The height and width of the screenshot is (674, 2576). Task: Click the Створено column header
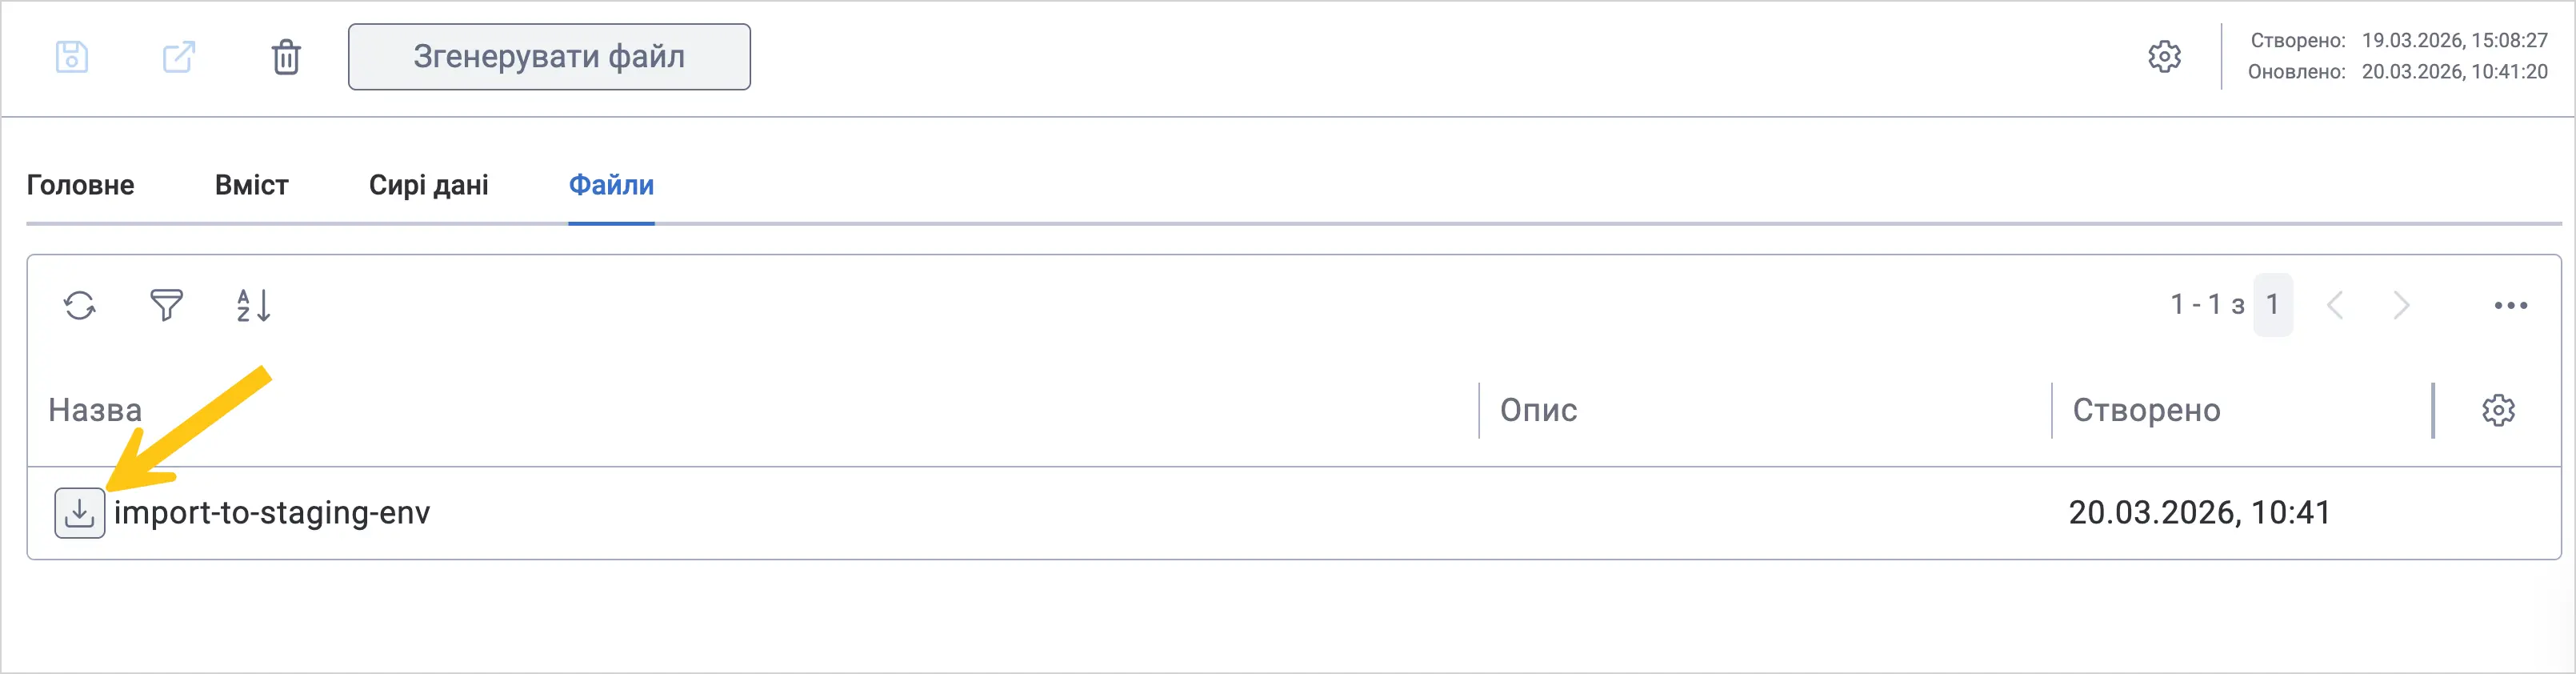[2146, 410]
